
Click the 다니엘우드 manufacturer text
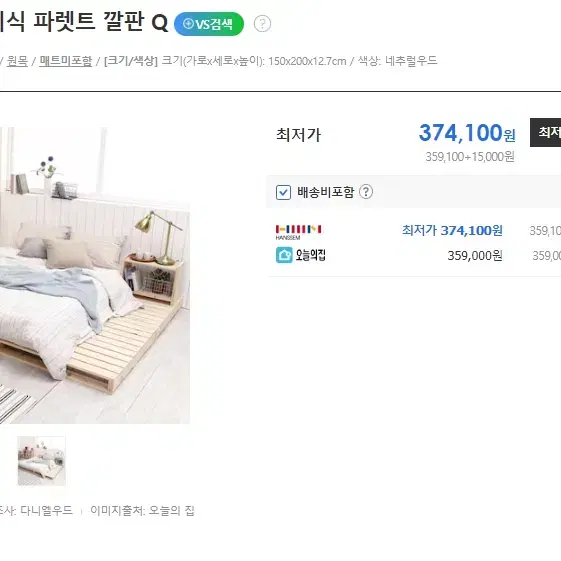click(46, 510)
